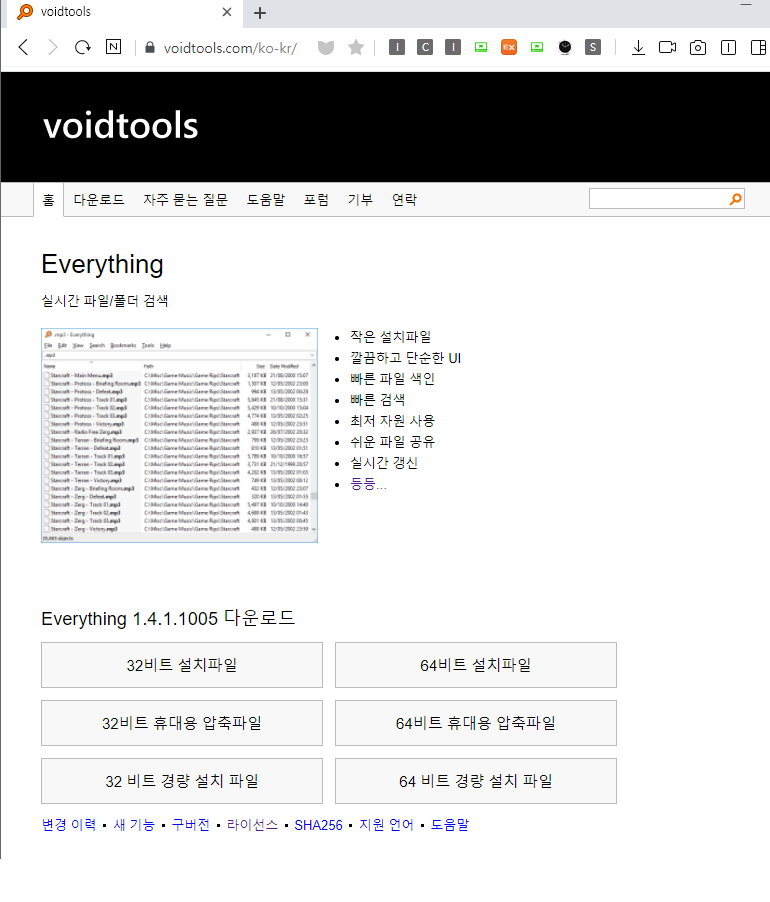Click the 작은 설치파일 bullet text
The height and width of the screenshot is (902, 770).
pos(390,337)
